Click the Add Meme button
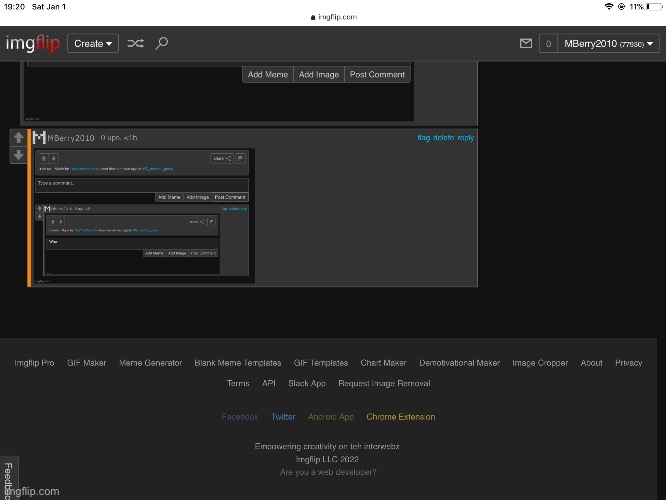This screenshot has height=500, width=666. (268, 74)
